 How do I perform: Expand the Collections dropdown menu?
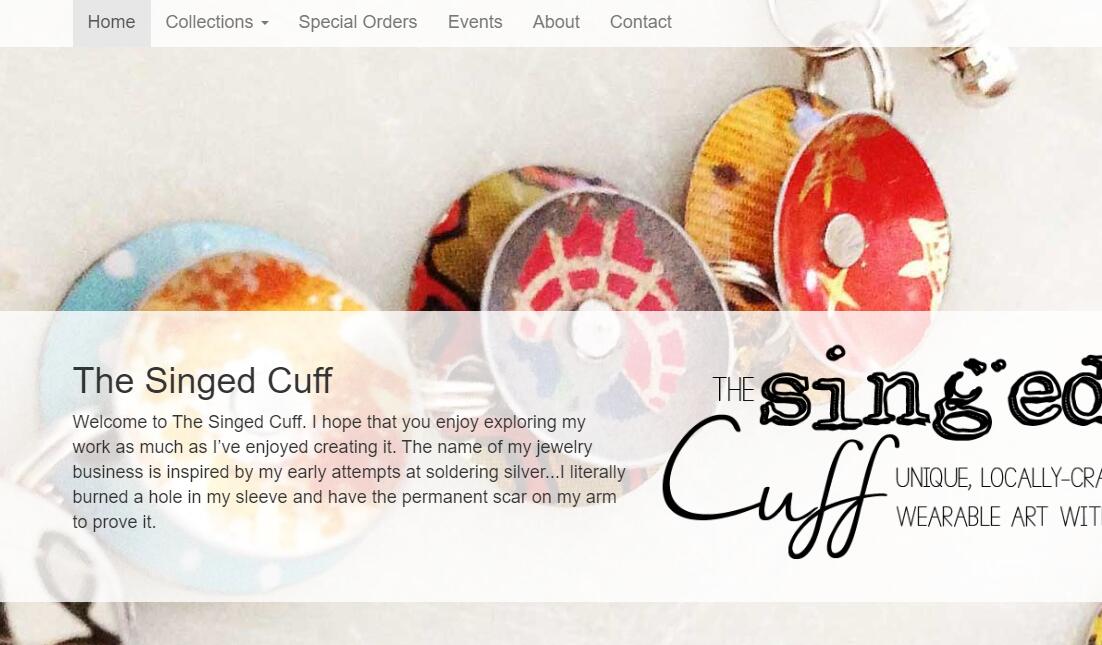pos(216,22)
